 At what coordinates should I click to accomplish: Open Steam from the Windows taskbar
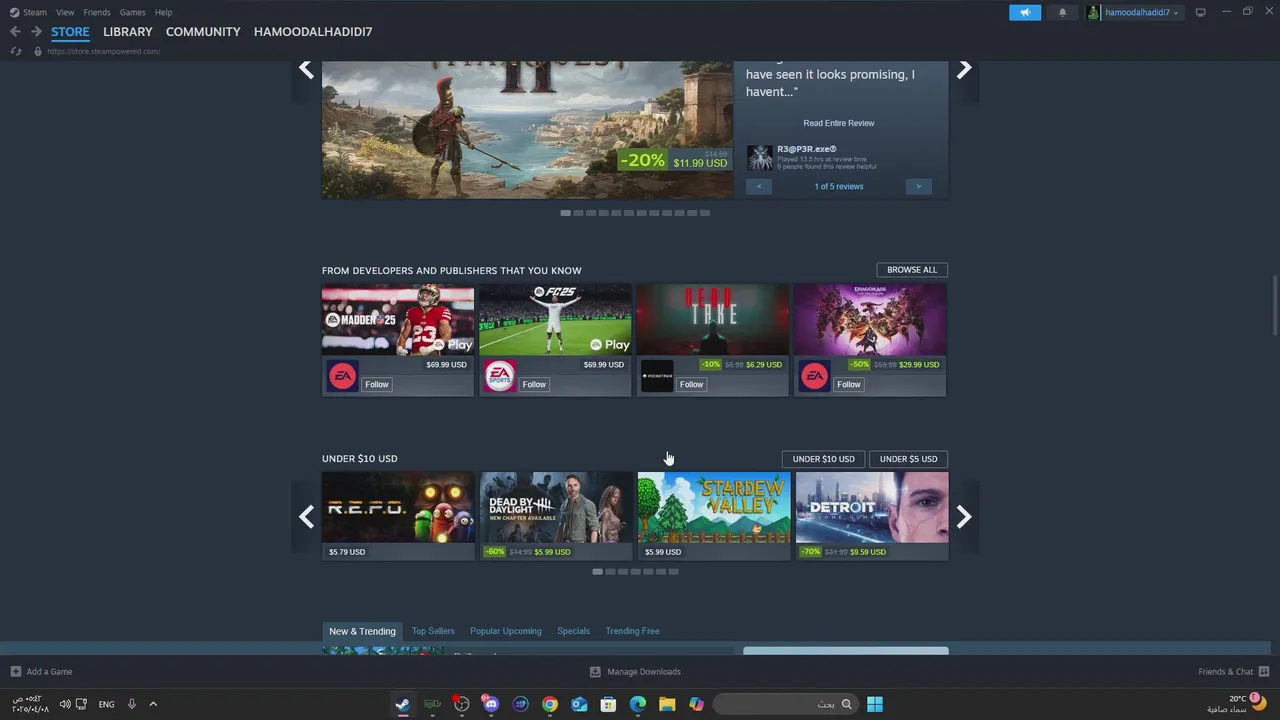point(402,704)
